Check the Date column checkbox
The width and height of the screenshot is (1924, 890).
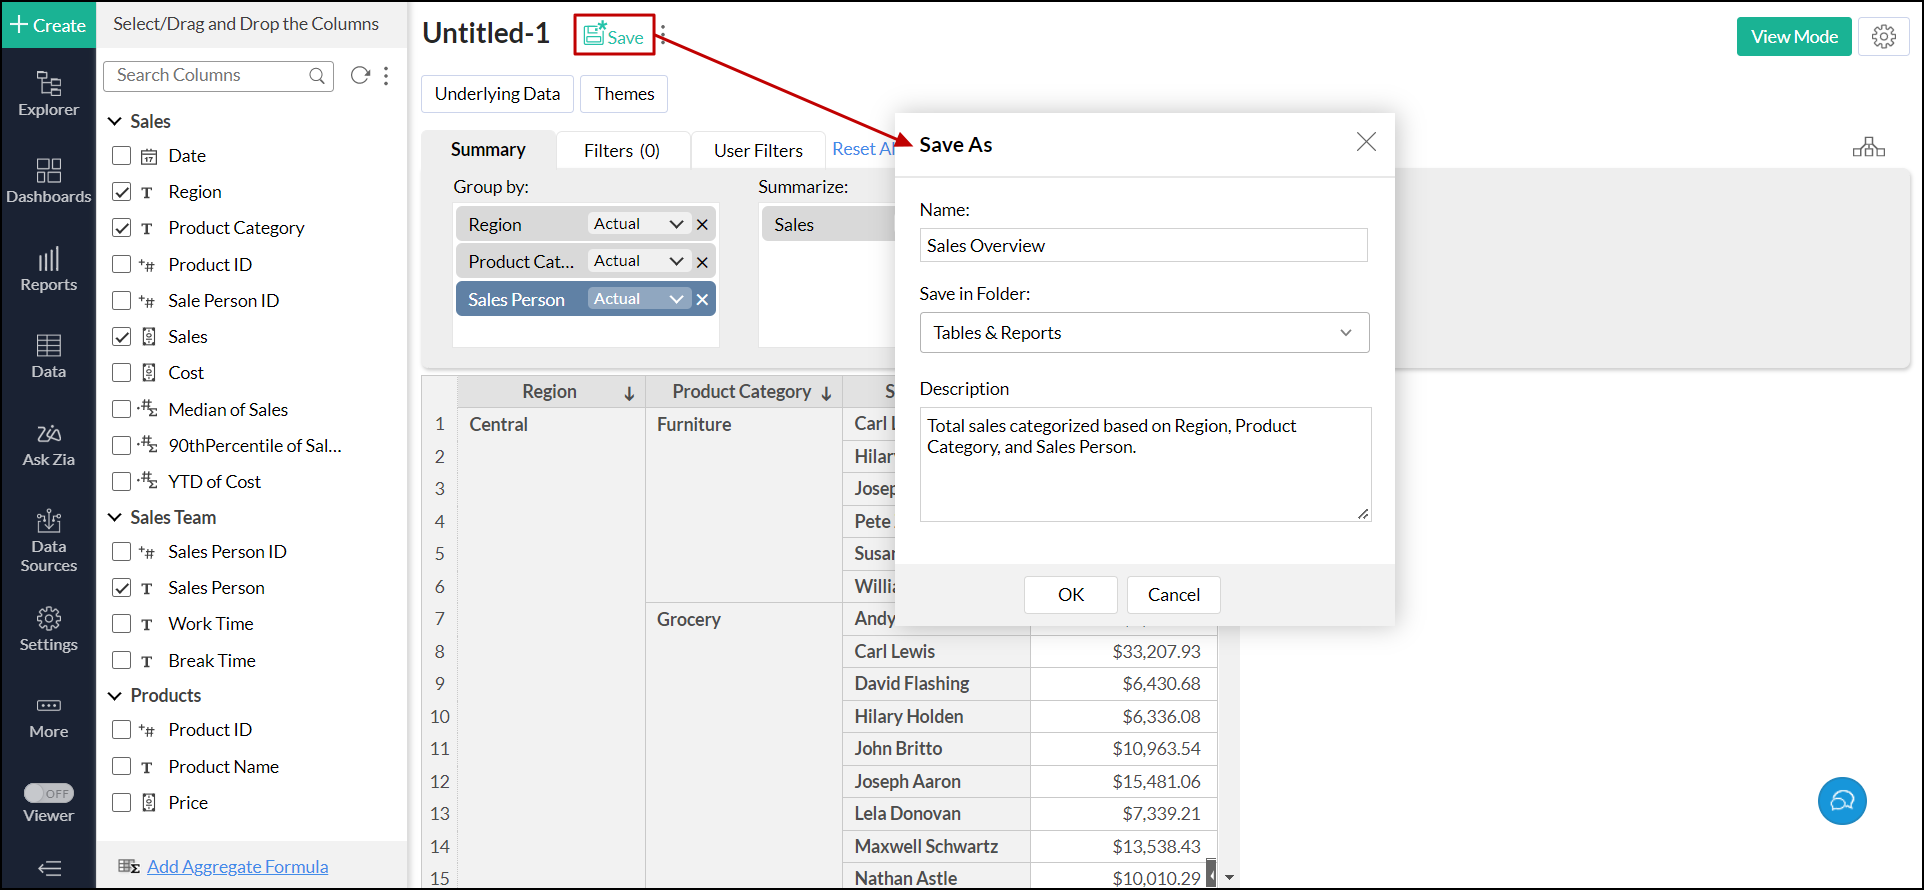122,156
